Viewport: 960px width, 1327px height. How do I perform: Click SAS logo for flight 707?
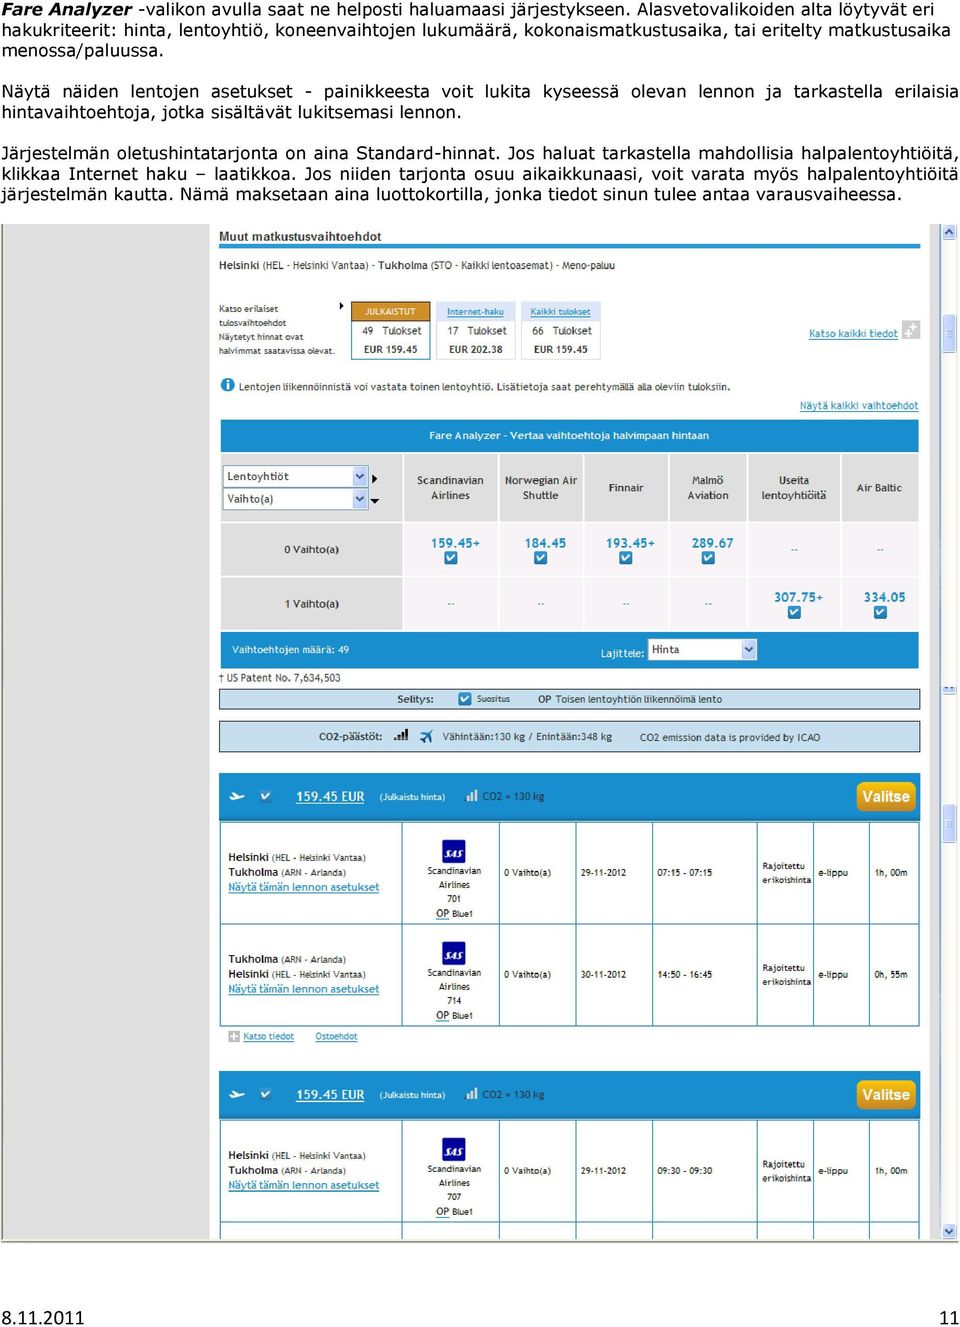454,1149
